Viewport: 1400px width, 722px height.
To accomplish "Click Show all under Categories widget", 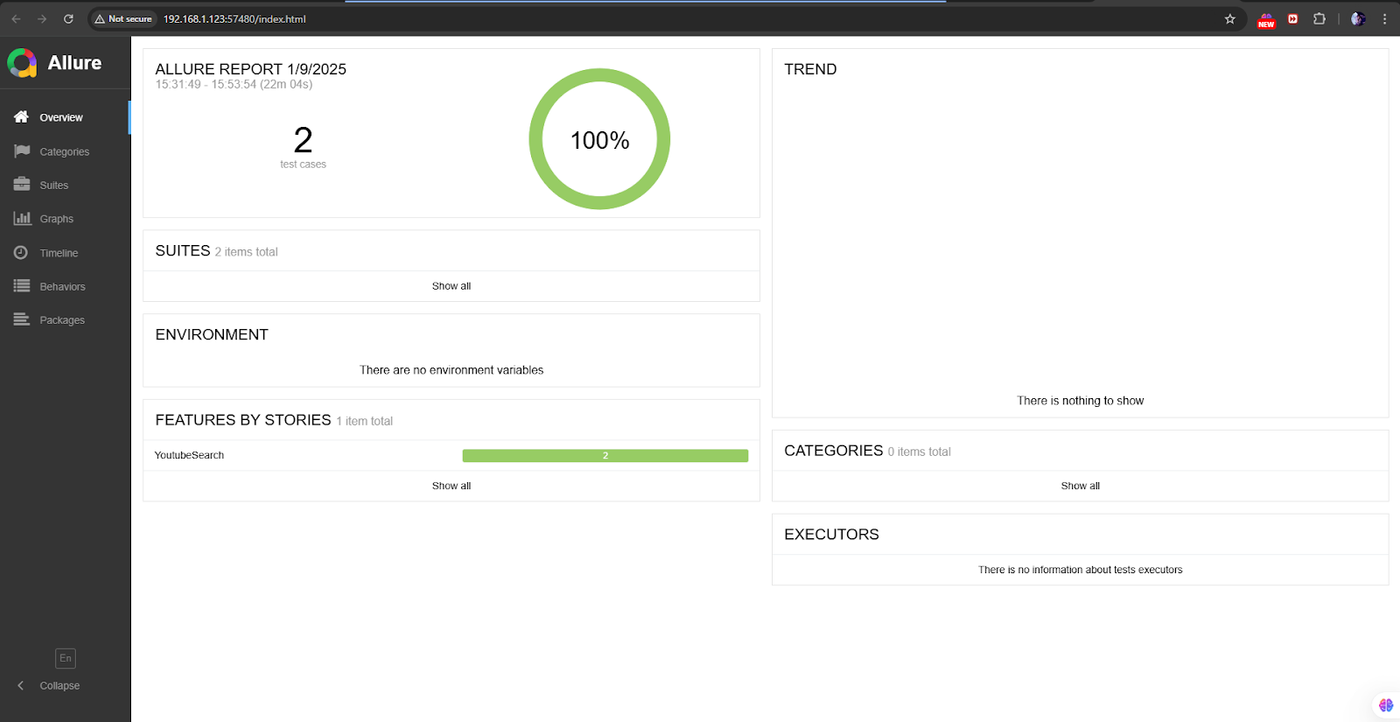I will (x=1080, y=486).
